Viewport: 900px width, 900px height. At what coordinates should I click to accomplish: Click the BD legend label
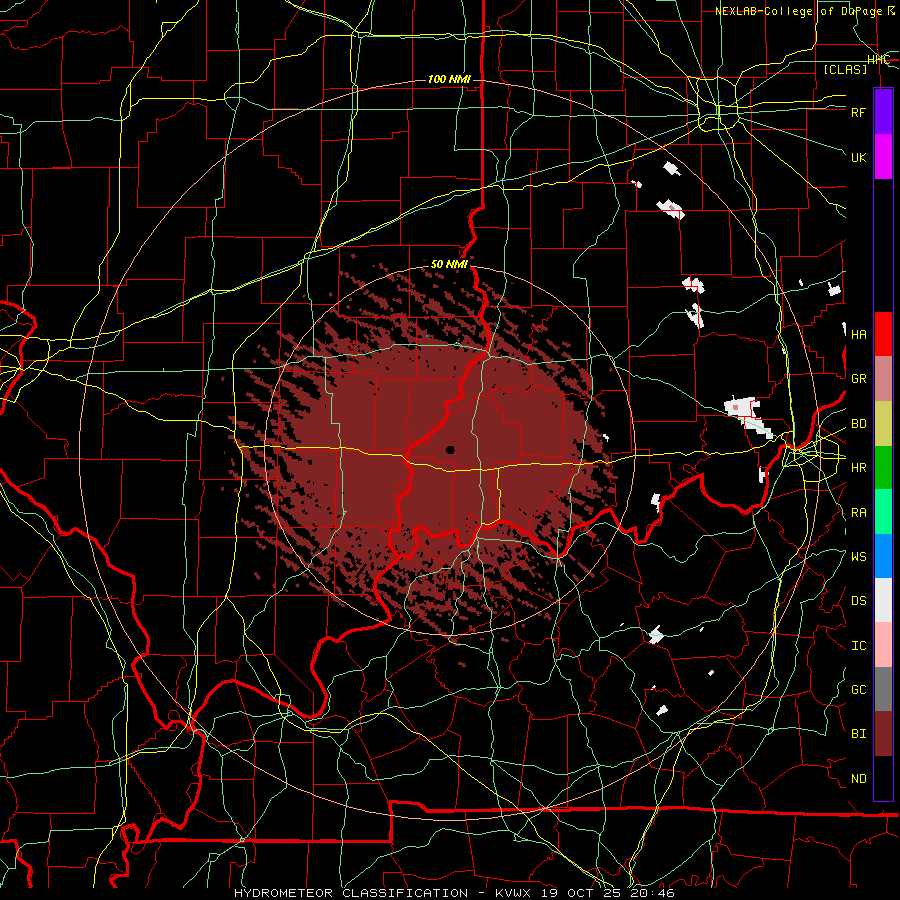[859, 424]
